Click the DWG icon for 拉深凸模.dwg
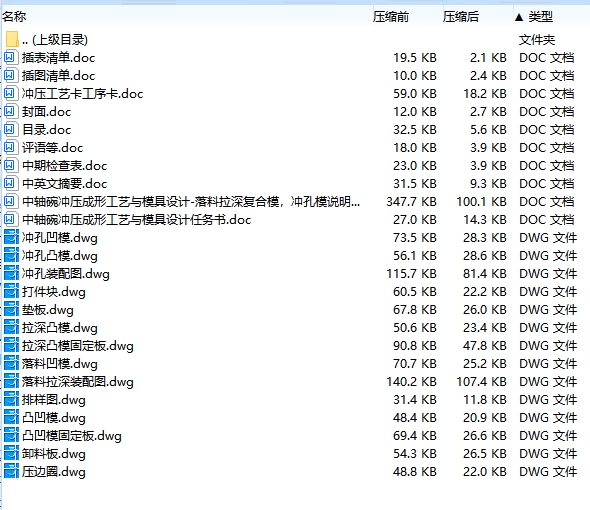This screenshot has height=510, width=590. [x=11, y=328]
